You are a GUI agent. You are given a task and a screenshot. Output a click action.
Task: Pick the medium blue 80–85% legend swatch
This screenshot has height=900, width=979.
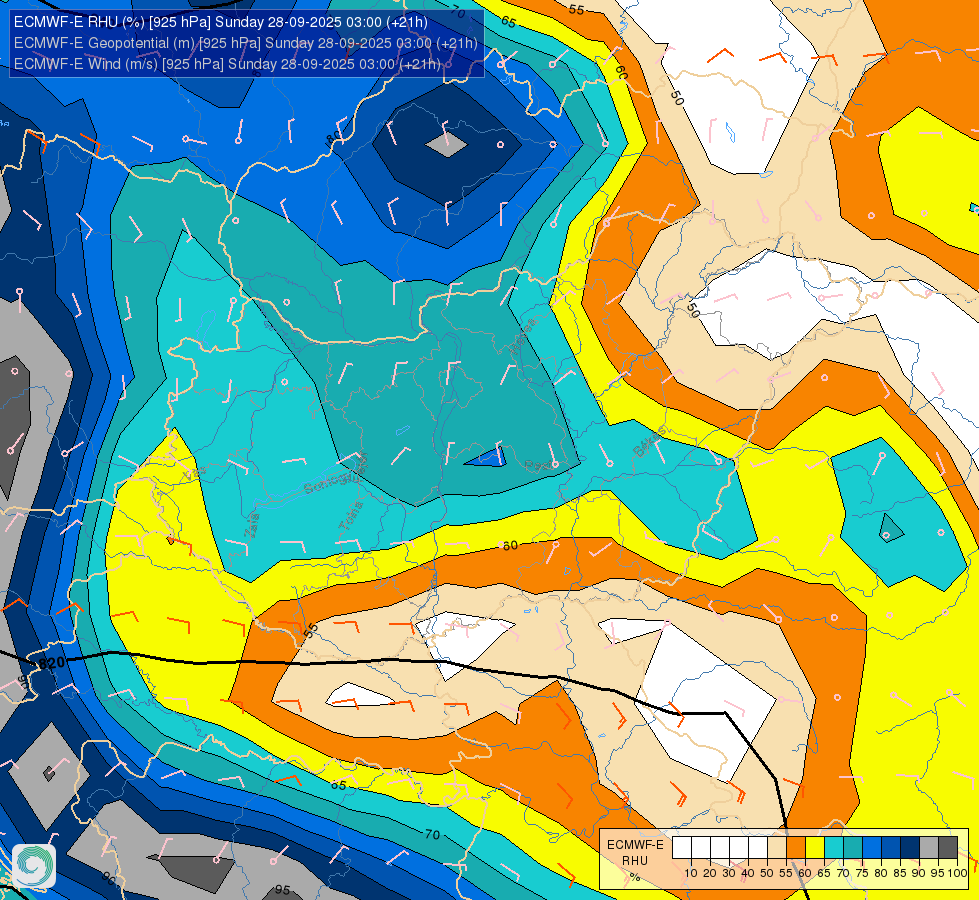891,848
